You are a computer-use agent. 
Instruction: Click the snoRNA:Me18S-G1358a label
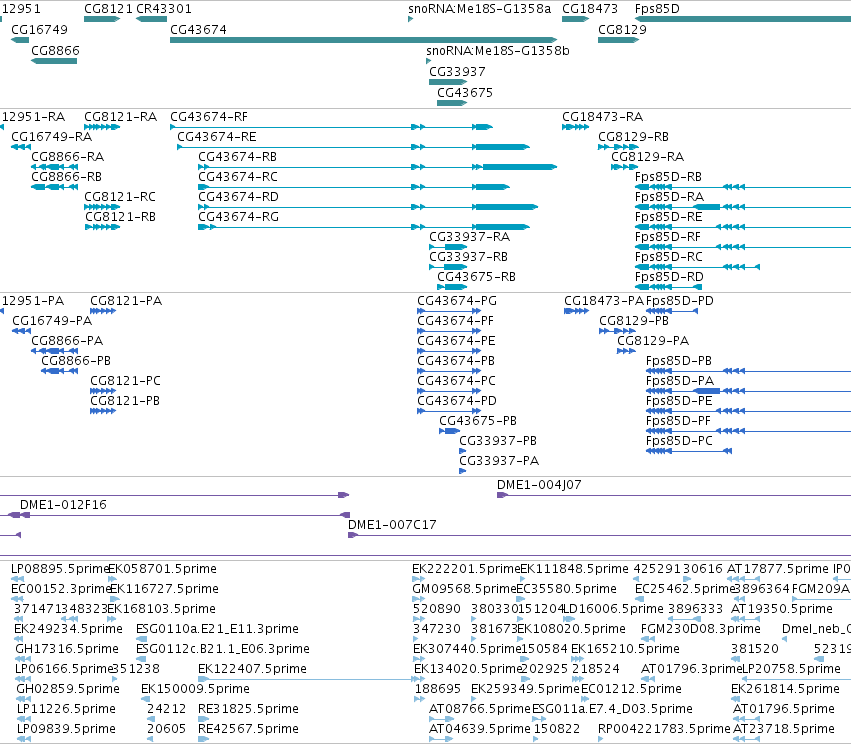tap(479, 9)
